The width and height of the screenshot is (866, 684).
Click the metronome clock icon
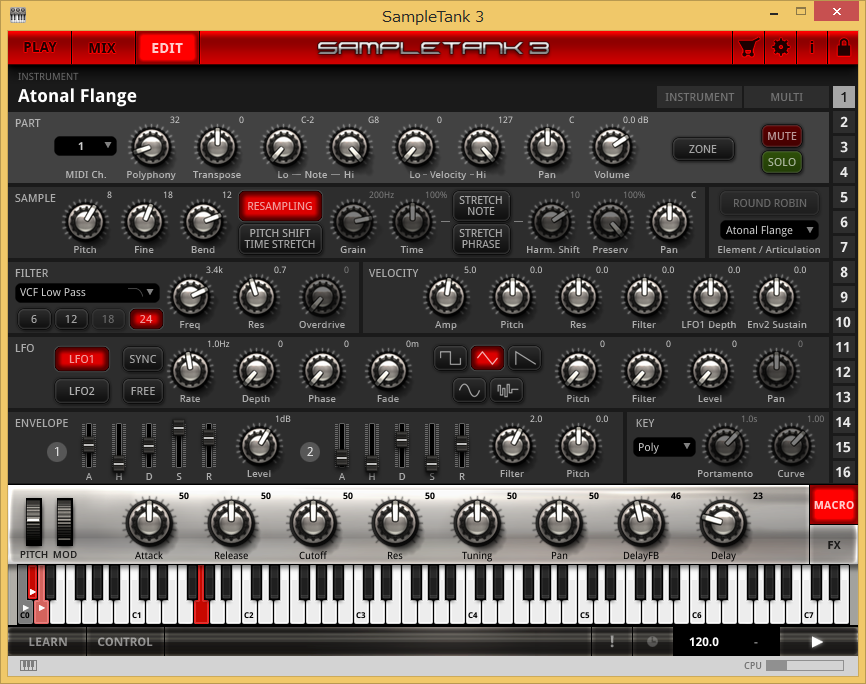[652, 641]
